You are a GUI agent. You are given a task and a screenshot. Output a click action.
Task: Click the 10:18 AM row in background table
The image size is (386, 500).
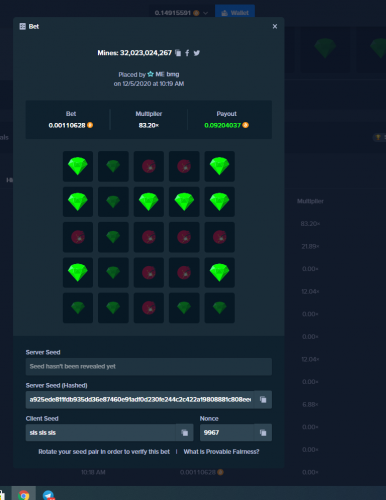pos(93,472)
